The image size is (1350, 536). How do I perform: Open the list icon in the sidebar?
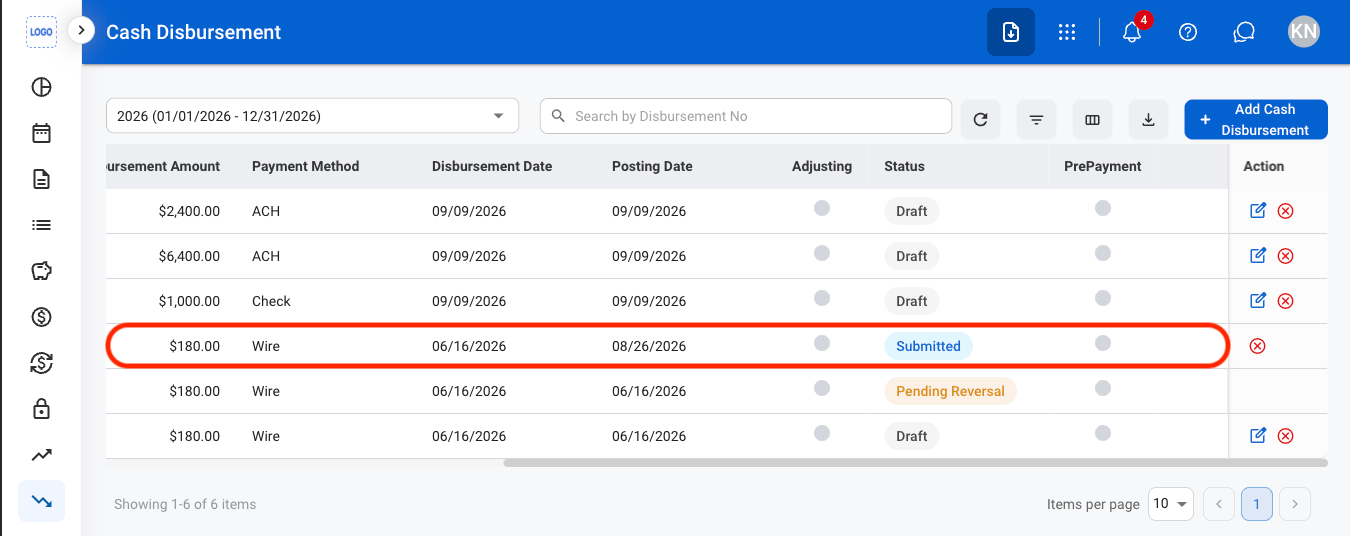click(41, 225)
